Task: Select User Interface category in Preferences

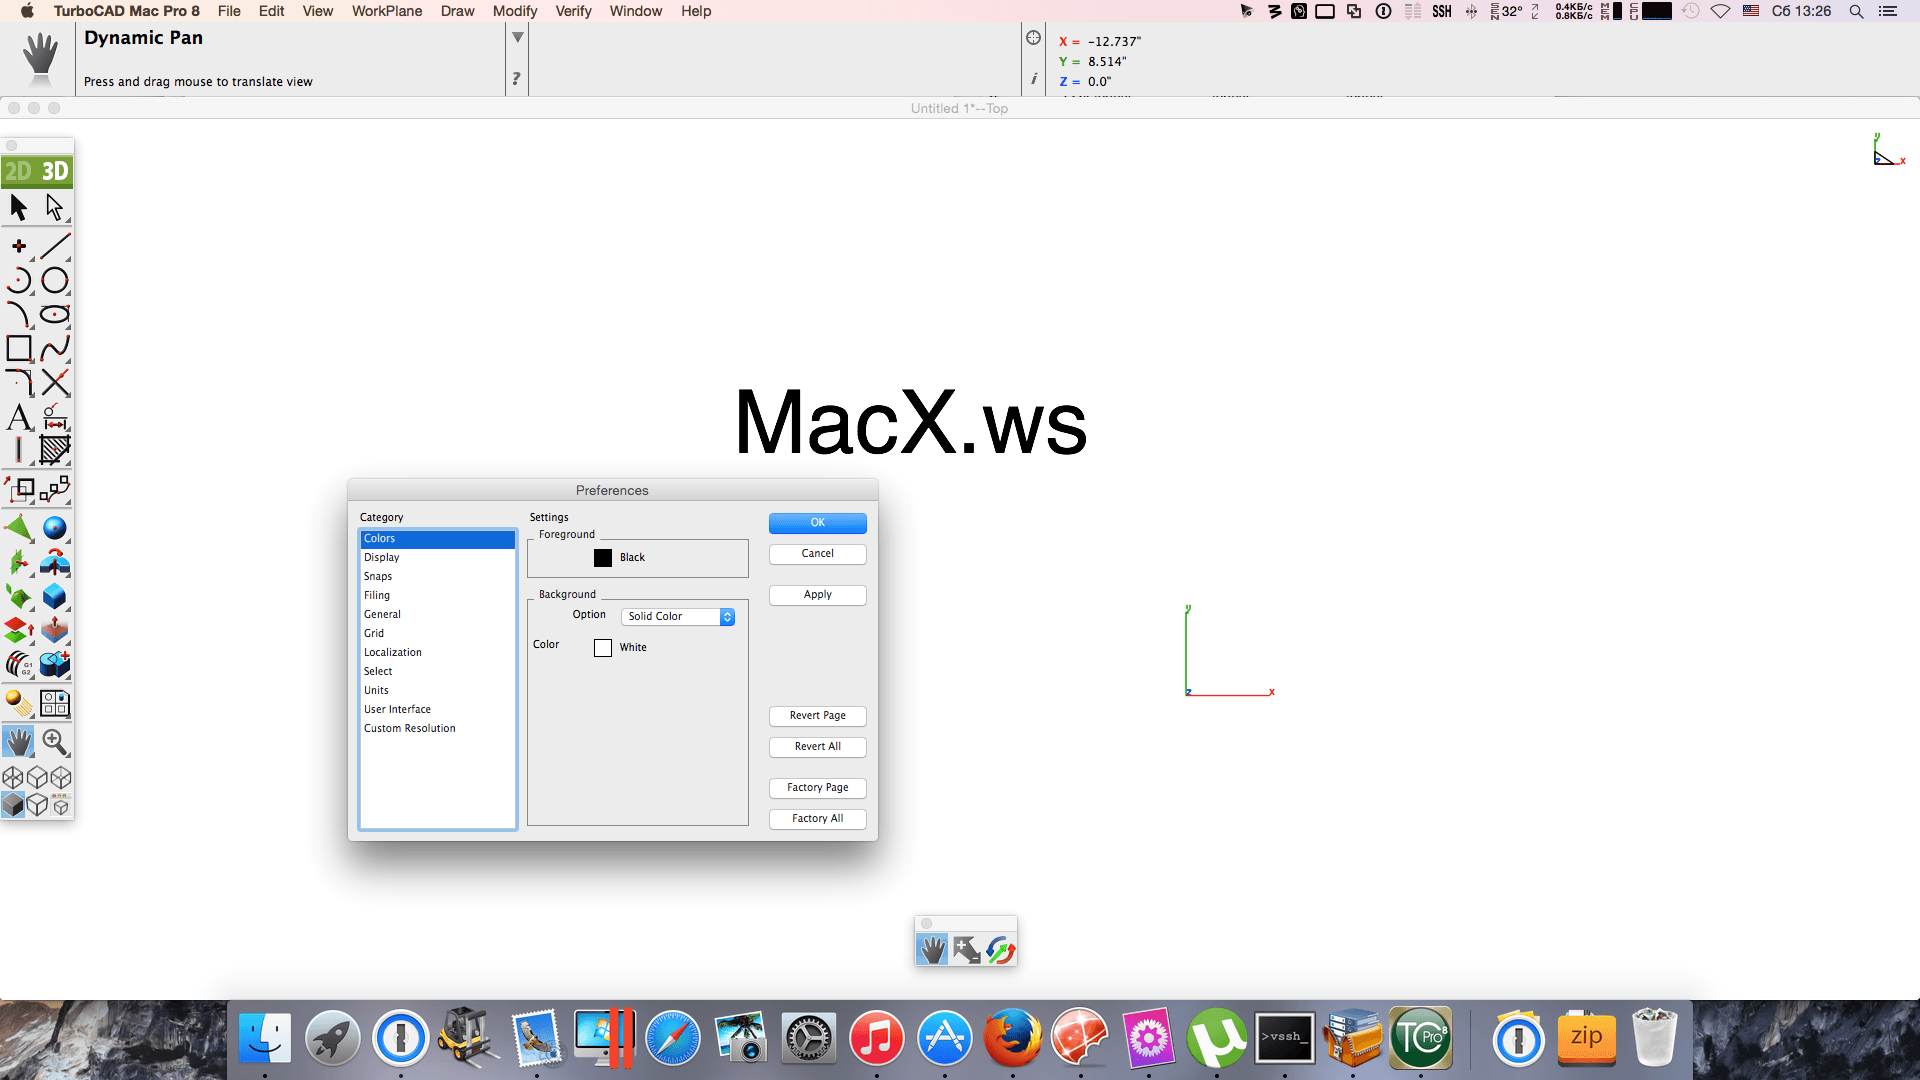Action: pyautogui.click(x=437, y=710)
